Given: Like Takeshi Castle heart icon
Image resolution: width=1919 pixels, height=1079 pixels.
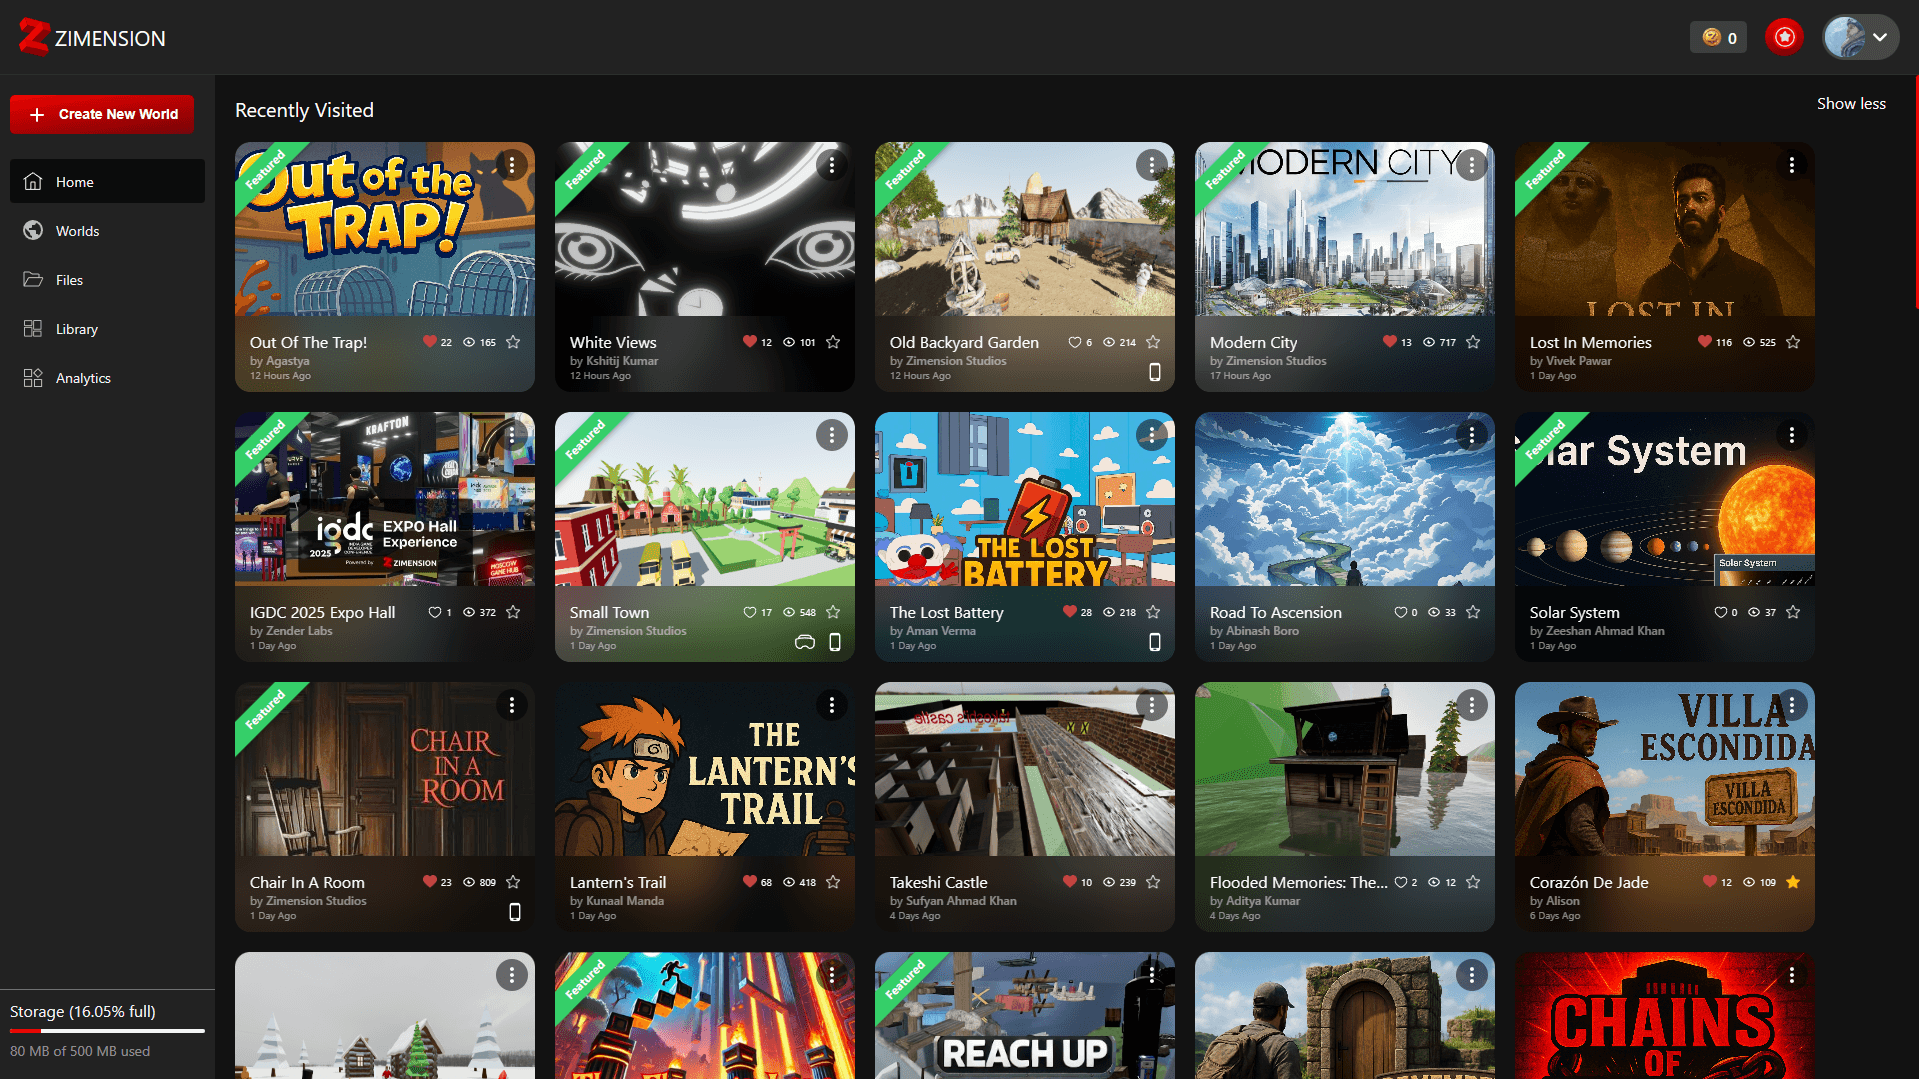Looking at the screenshot, I should [1070, 882].
